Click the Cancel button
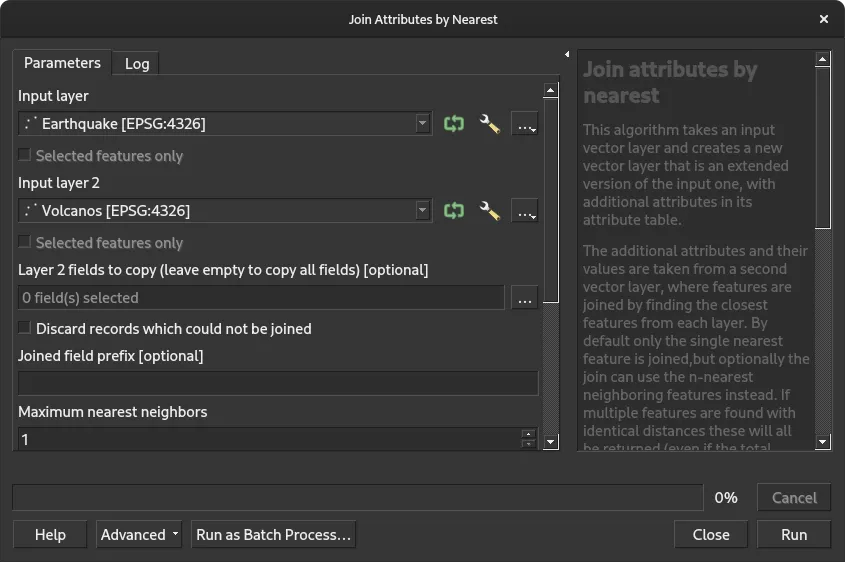The image size is (845, 562). tap(794, 497)
